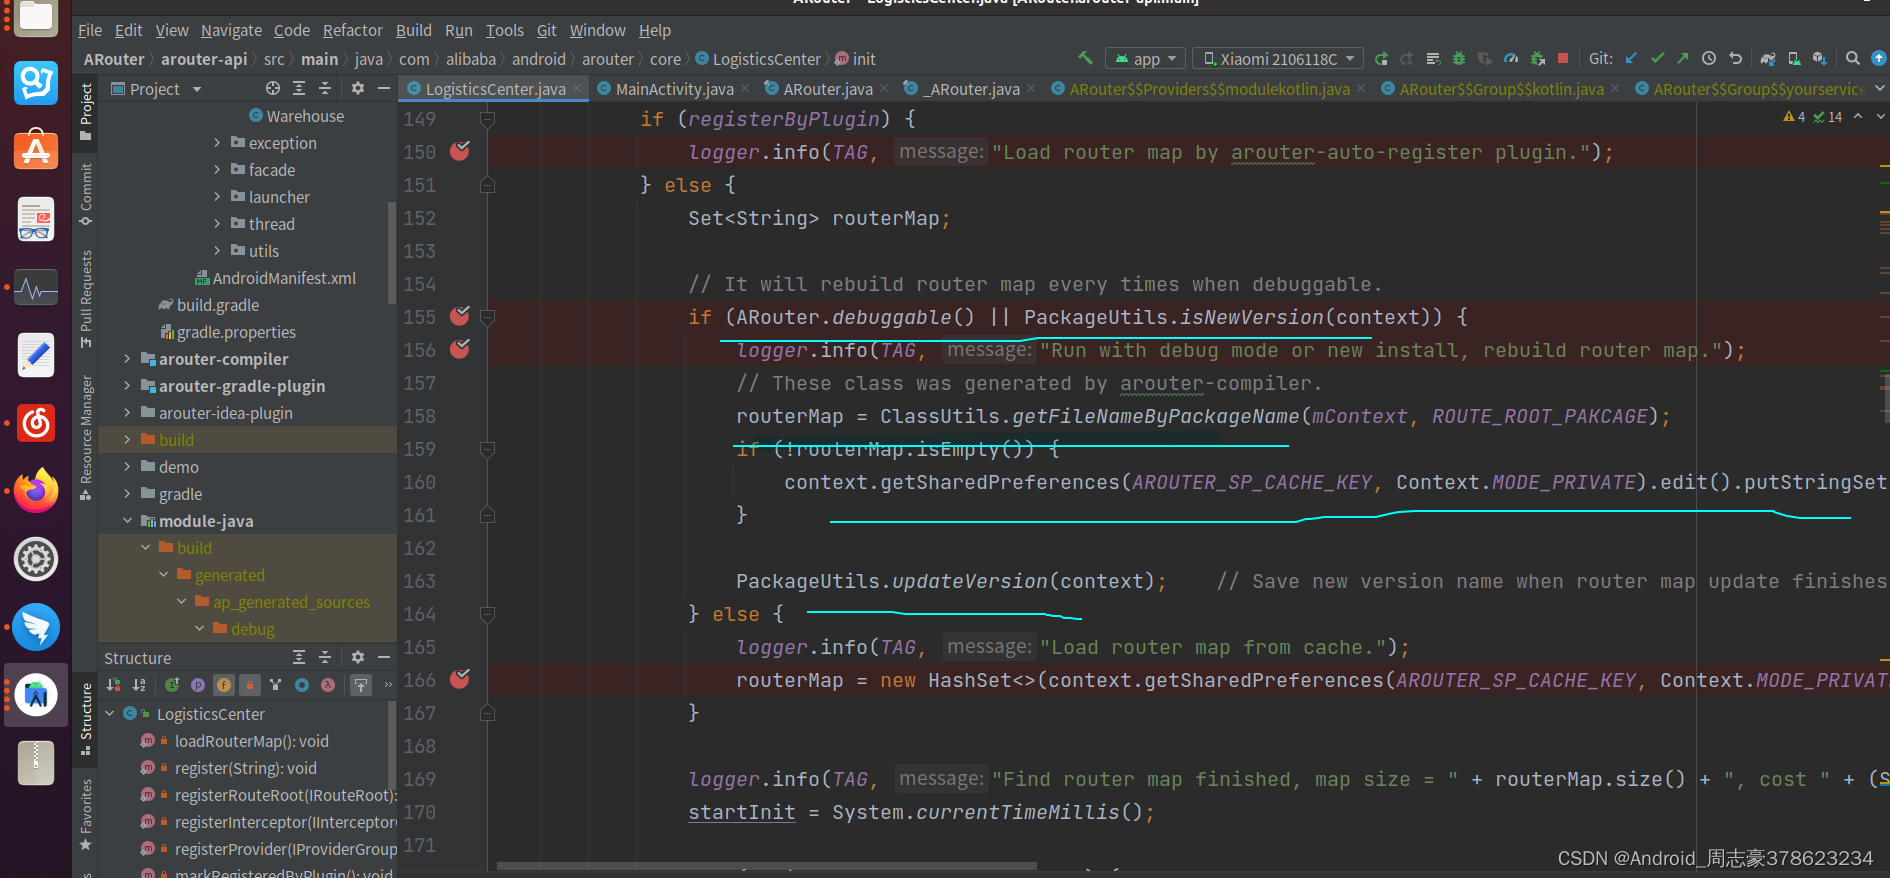Hide the Project panel with minus icon

tap(383, 89)
